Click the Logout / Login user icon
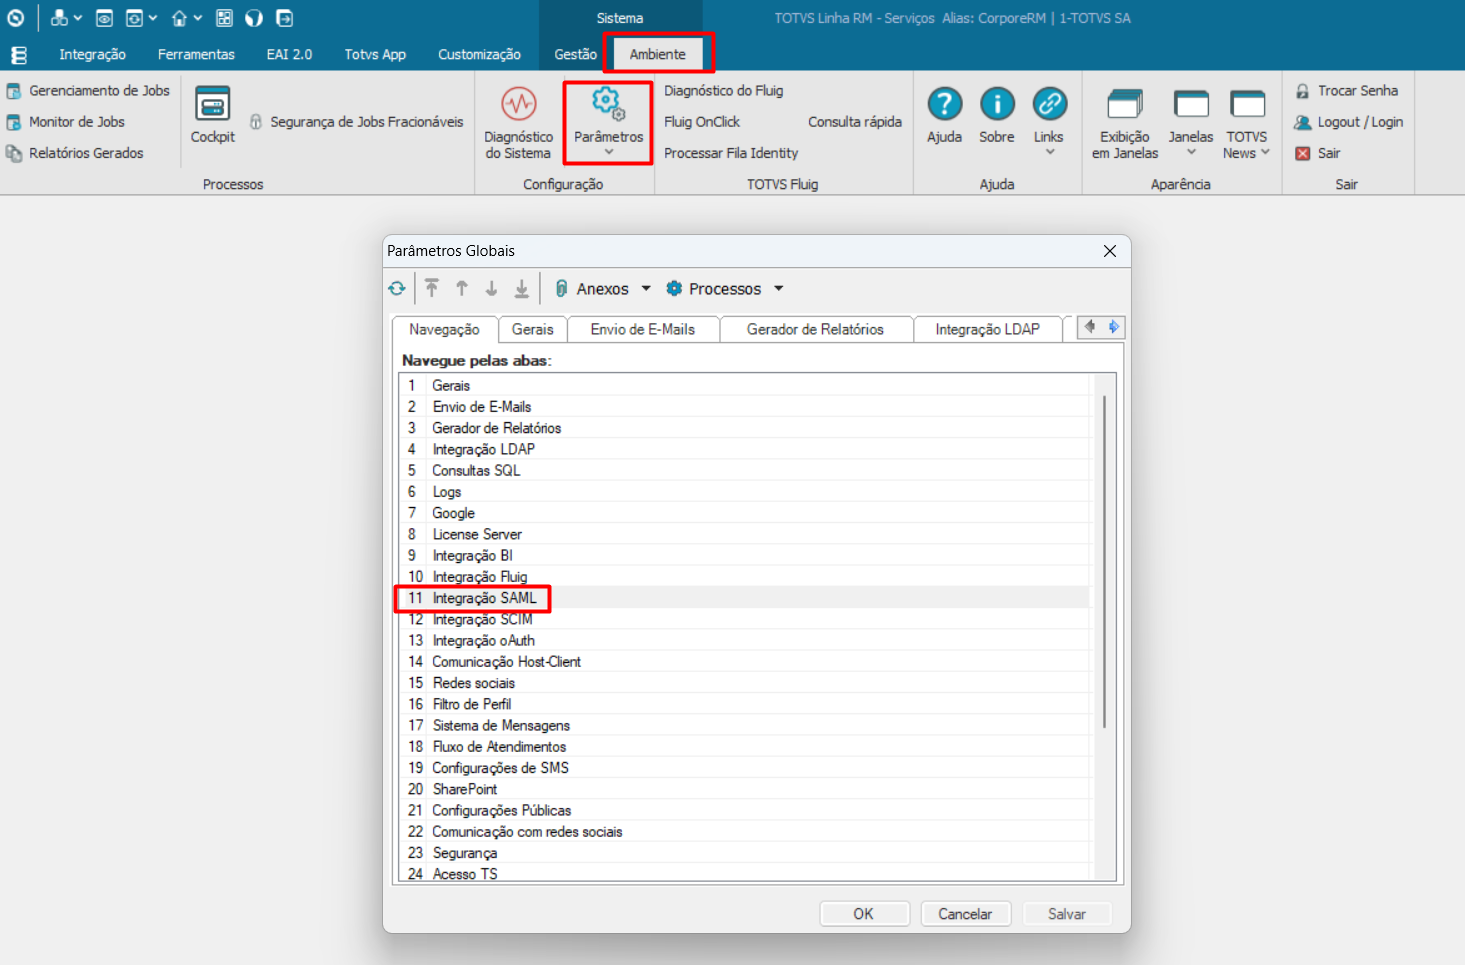 coord(1303,122)
